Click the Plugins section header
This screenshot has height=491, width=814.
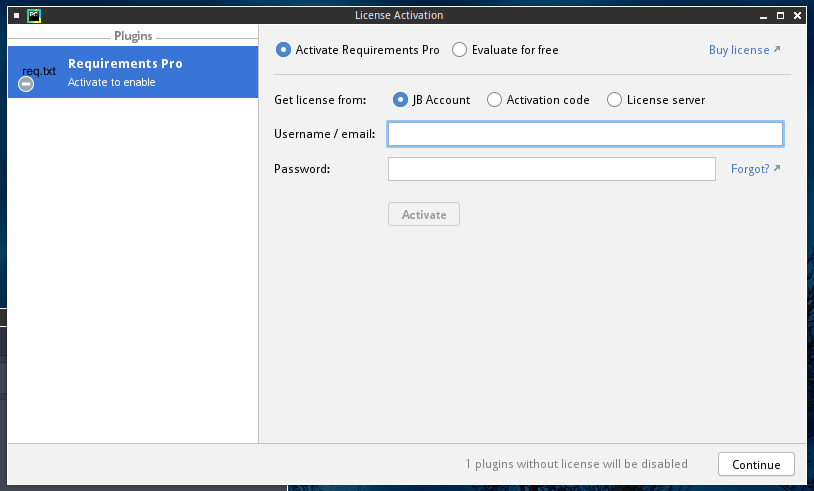133,36
